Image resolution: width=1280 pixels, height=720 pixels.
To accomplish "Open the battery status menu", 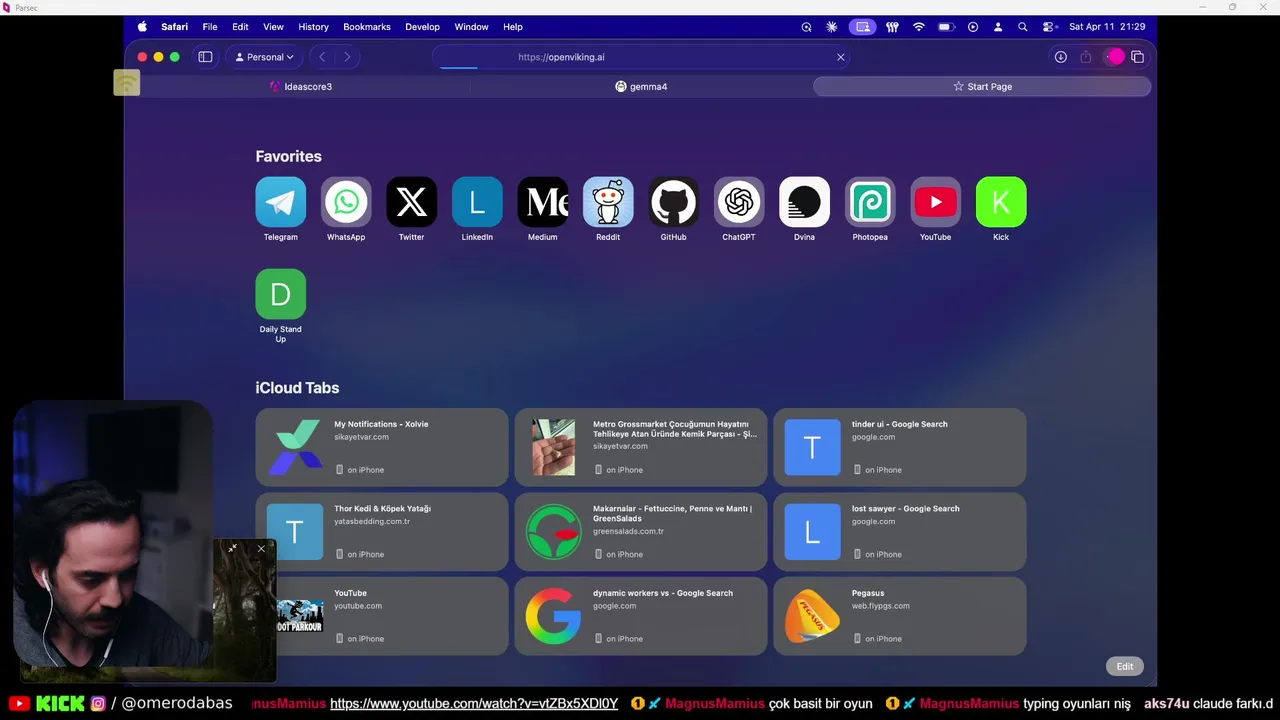I will click(x=945, y=27).
